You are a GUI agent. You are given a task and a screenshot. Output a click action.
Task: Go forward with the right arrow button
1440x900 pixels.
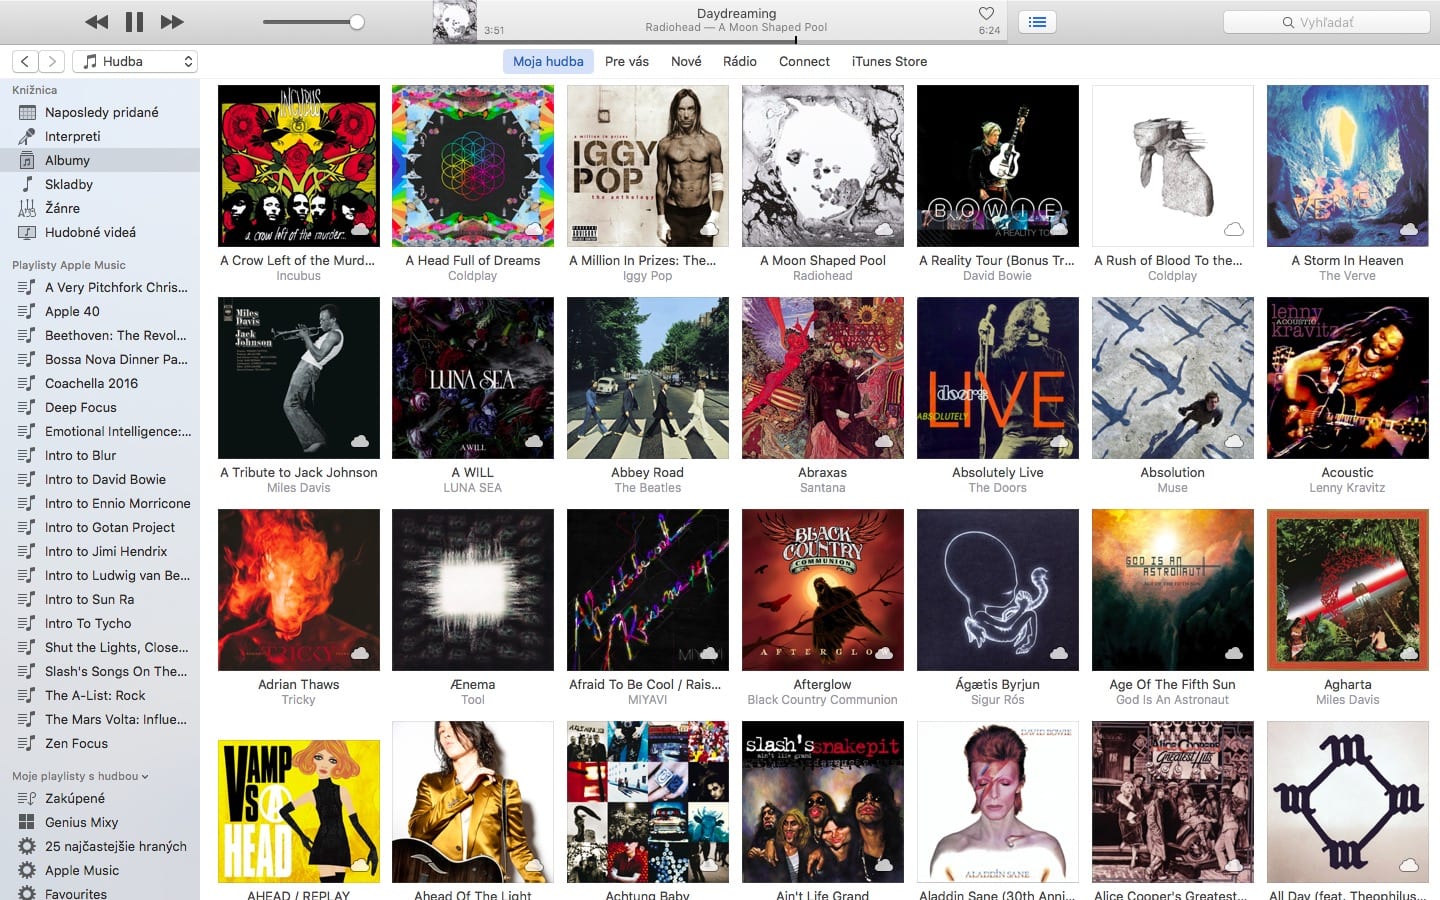pyautogui.click(x=52, y=62)
